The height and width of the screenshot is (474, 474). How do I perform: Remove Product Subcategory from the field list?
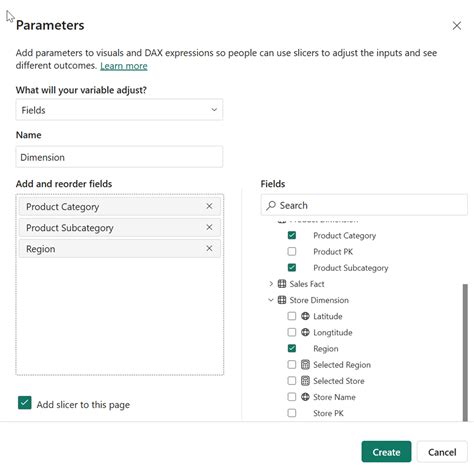[x=209, y=227]
